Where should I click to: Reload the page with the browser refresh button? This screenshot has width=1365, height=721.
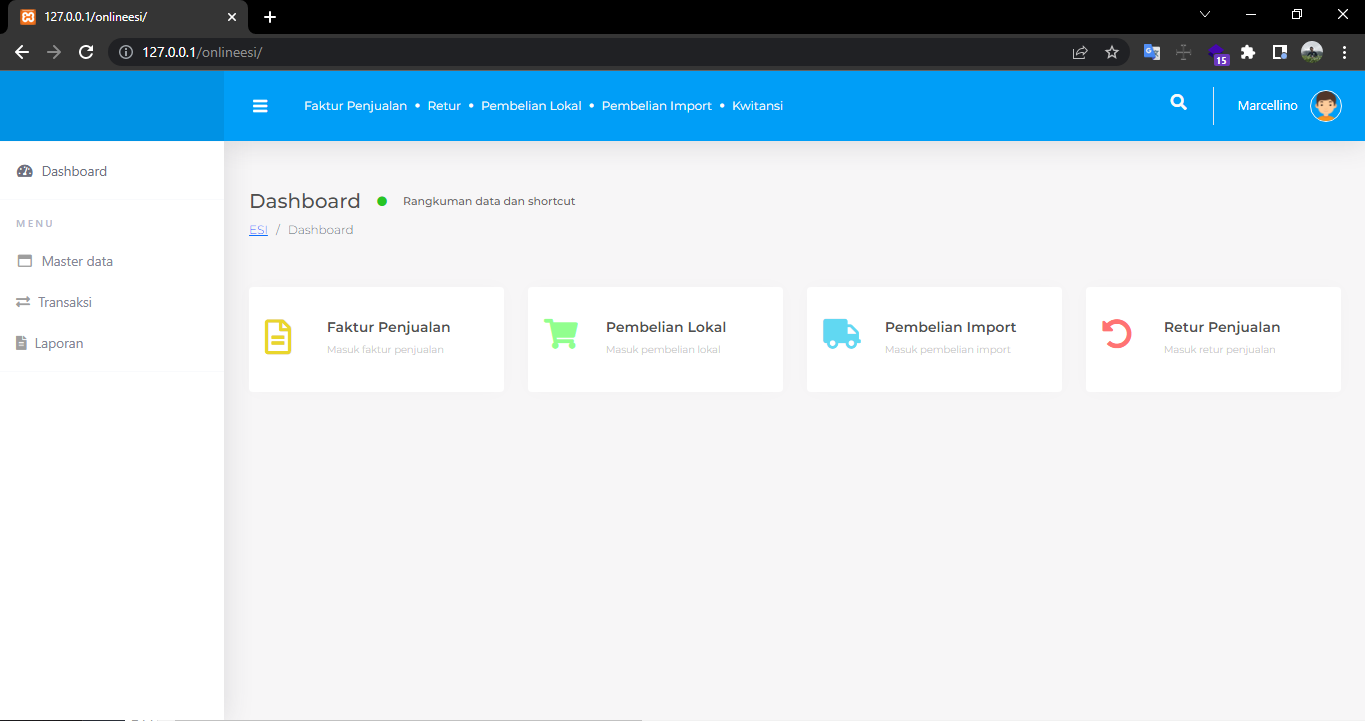[86, 53]
